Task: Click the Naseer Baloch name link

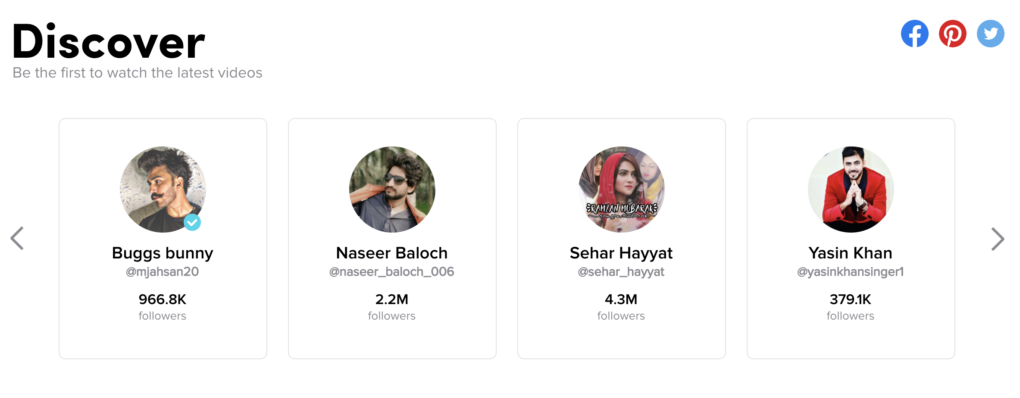Action: (x=392, y=253)
